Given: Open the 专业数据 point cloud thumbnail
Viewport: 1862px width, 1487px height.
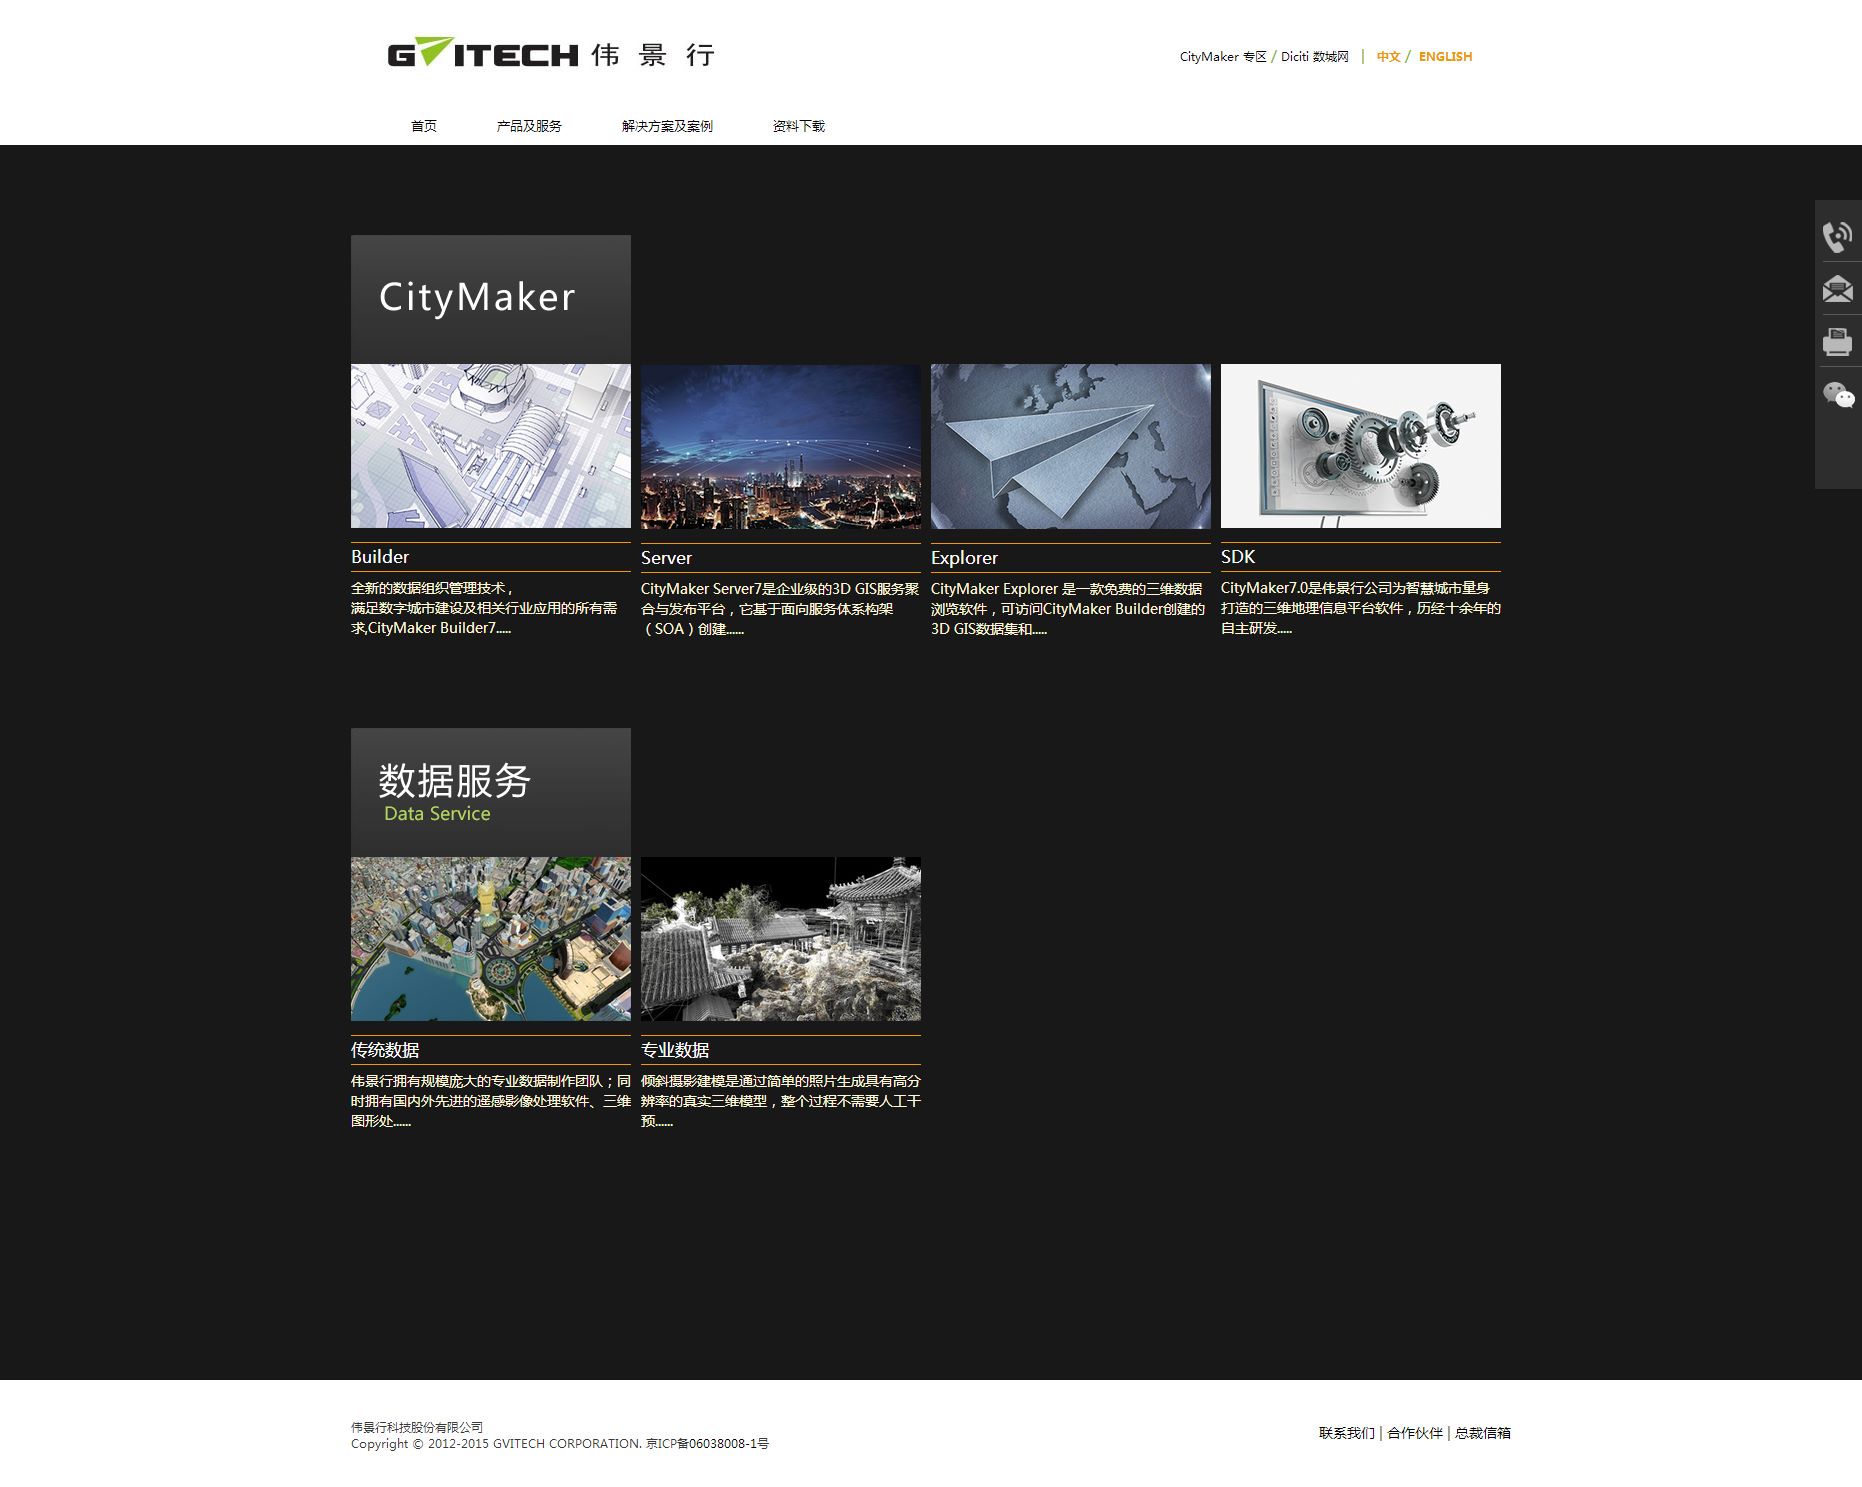Looking at the screenshot, I should pyautogui.click(x=781, y=939).
